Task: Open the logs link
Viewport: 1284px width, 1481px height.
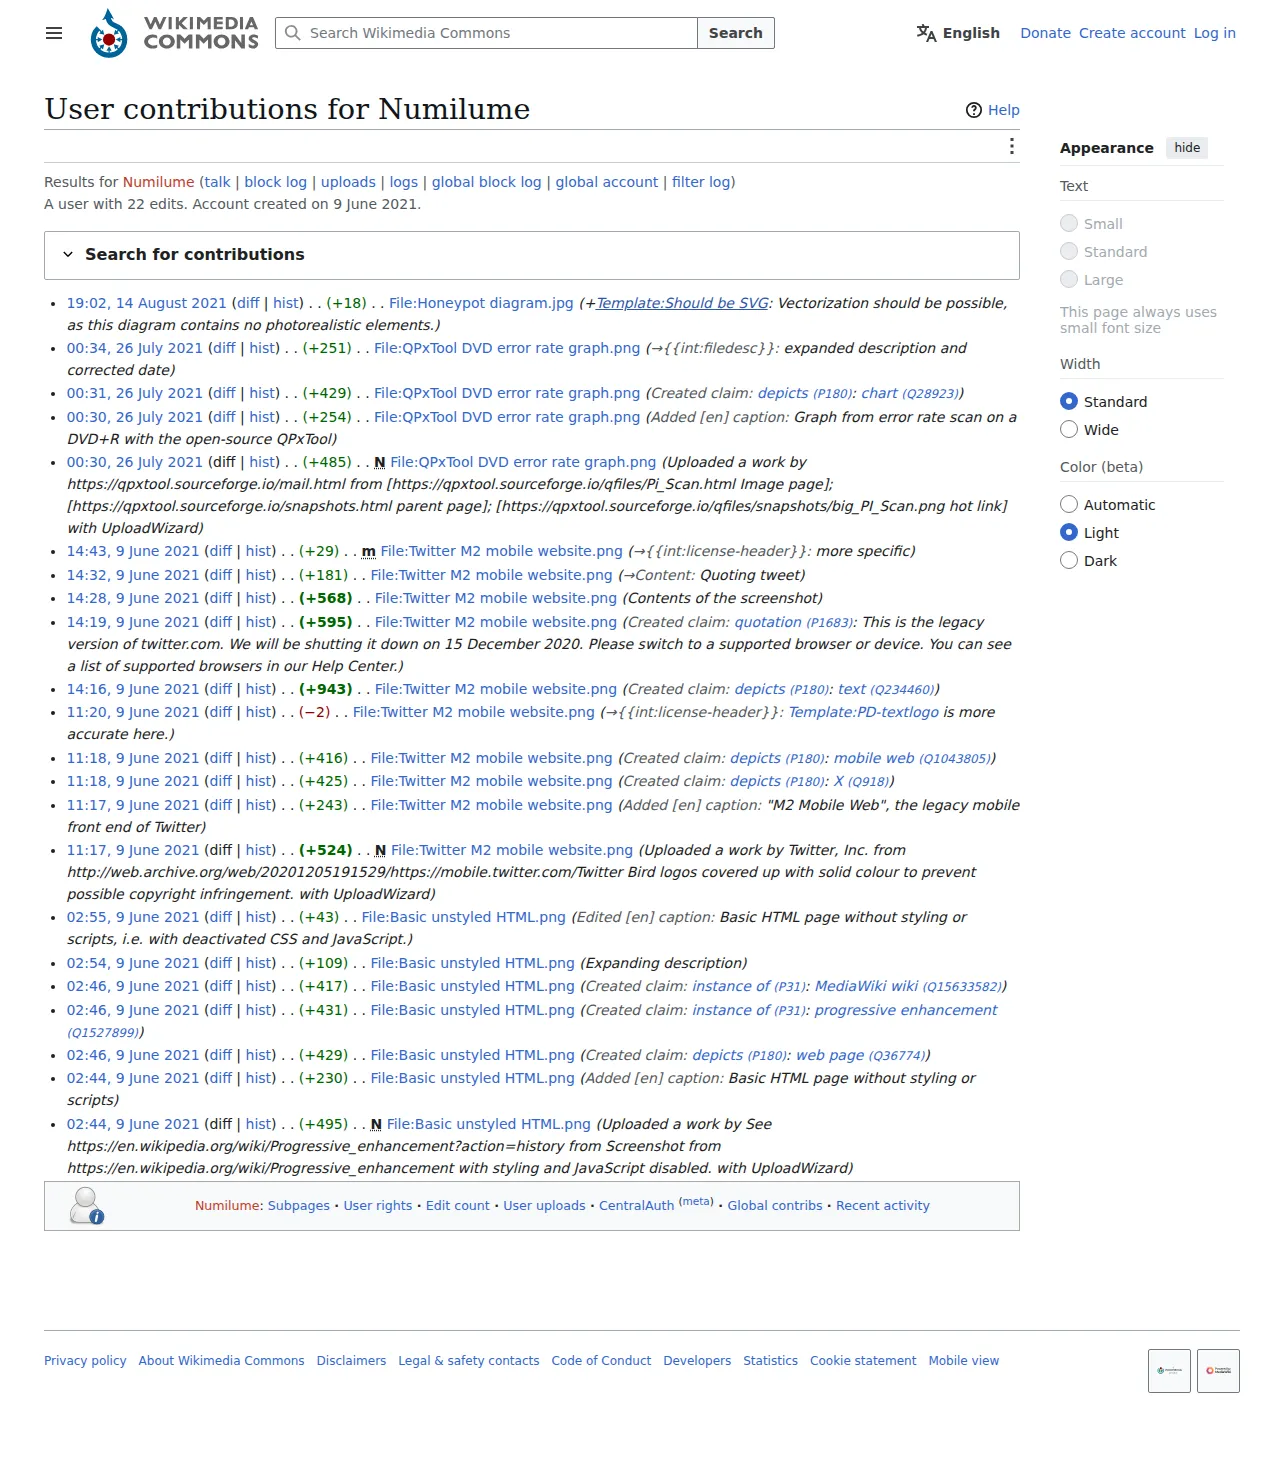Action: (x=404, y=182)
